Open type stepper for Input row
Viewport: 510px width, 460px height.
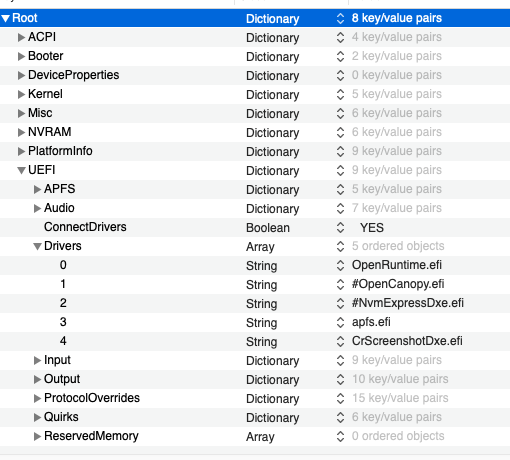[340, 360]
